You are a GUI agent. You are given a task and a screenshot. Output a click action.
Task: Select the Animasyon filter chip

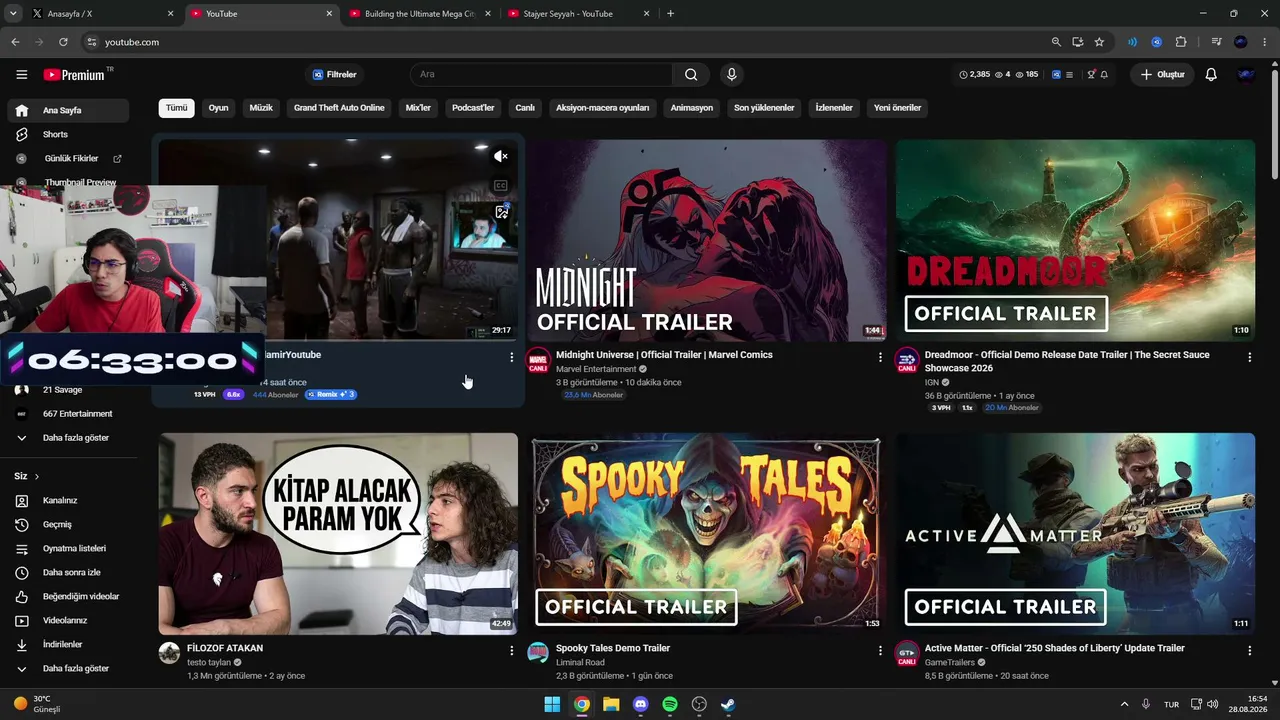(692, 108)
